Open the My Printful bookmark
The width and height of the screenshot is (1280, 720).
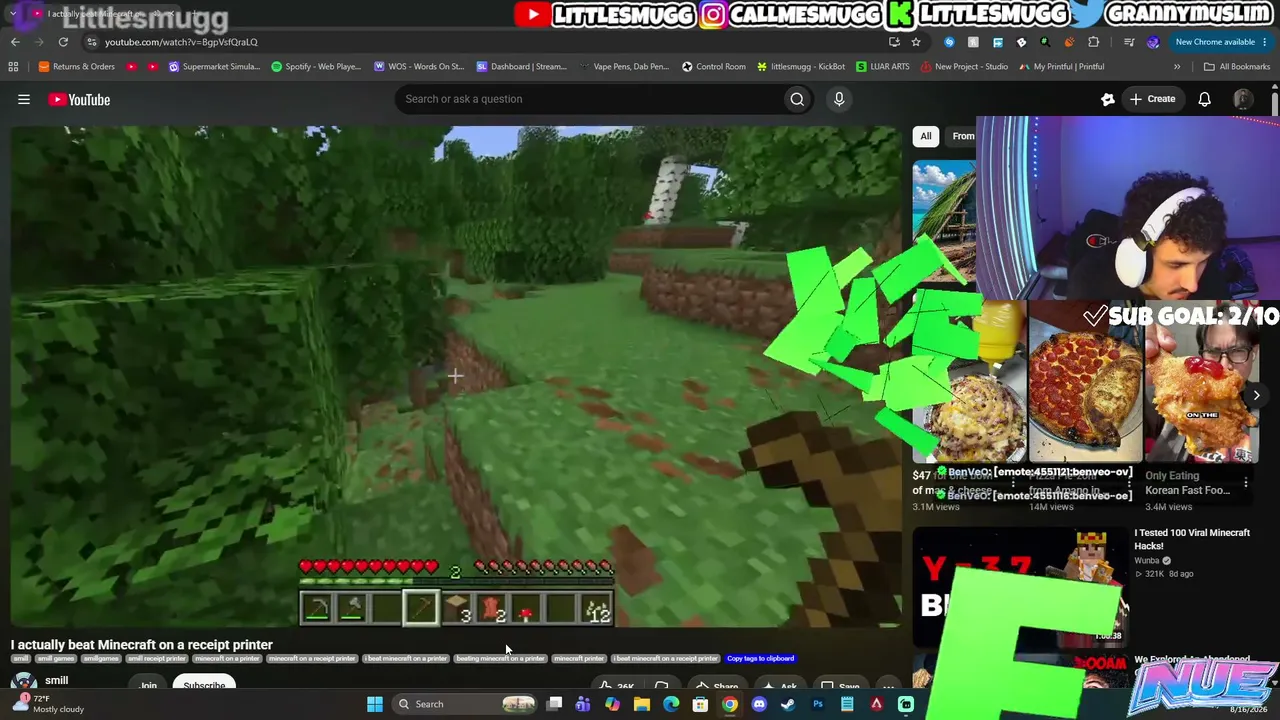[1062, 67]
